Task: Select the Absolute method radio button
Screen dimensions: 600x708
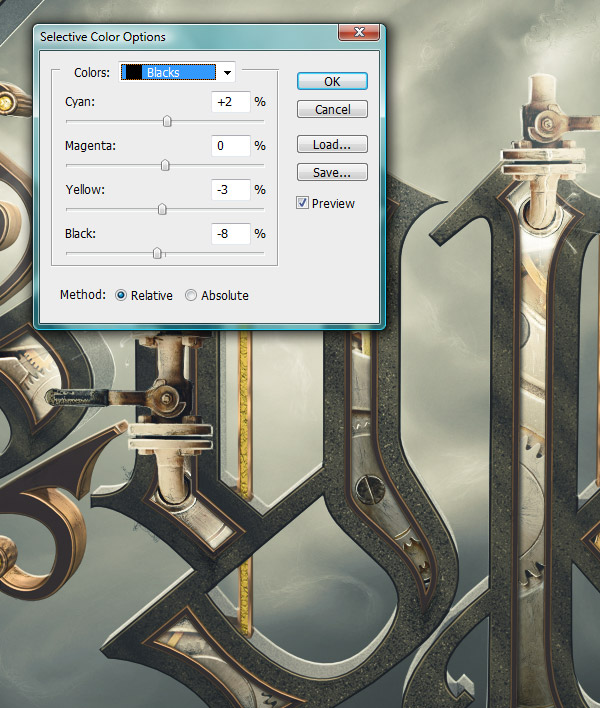Action: 191,295
